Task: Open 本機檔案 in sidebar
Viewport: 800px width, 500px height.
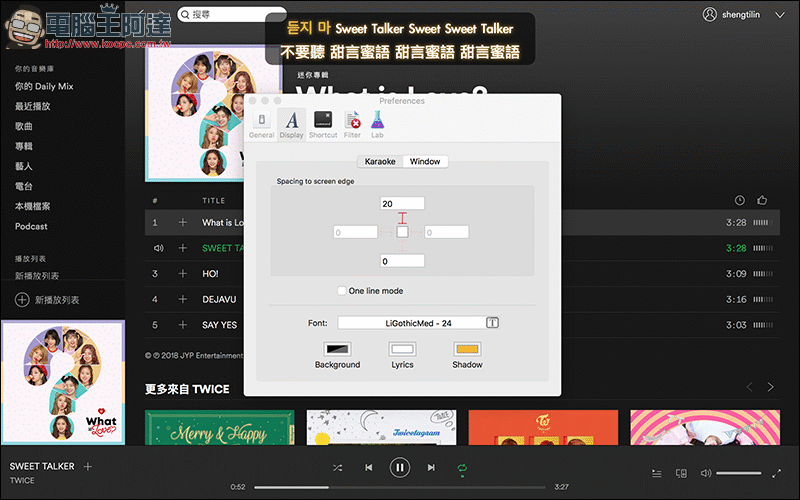Action: coord(33,206)
